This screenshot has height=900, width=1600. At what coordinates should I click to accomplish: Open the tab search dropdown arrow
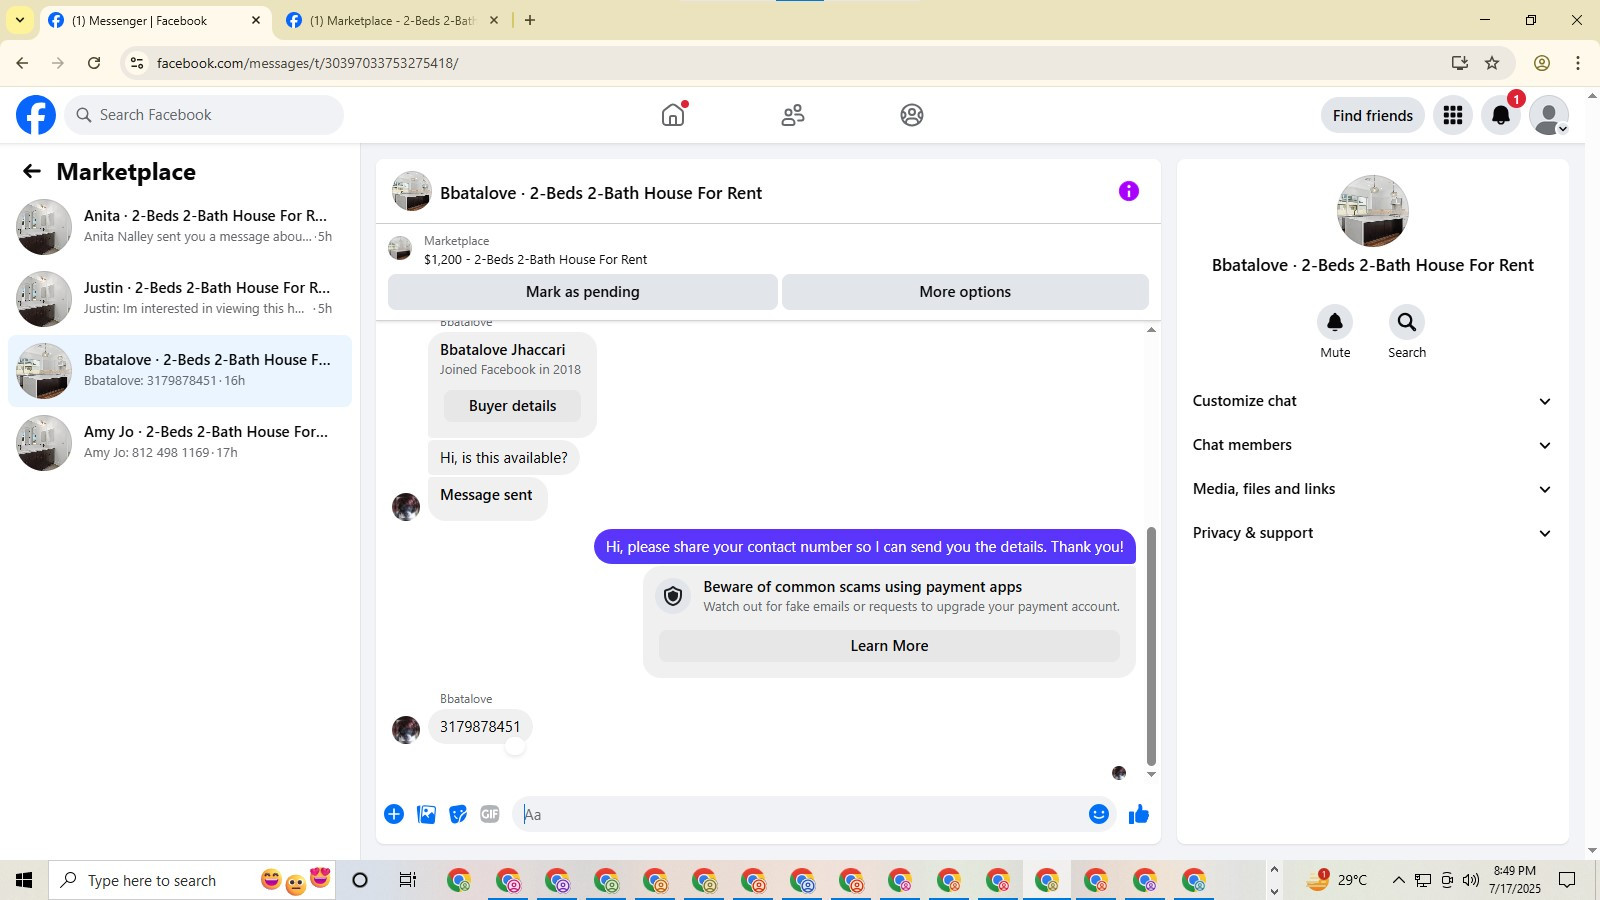pyautogui.click(x=19, y=20)
